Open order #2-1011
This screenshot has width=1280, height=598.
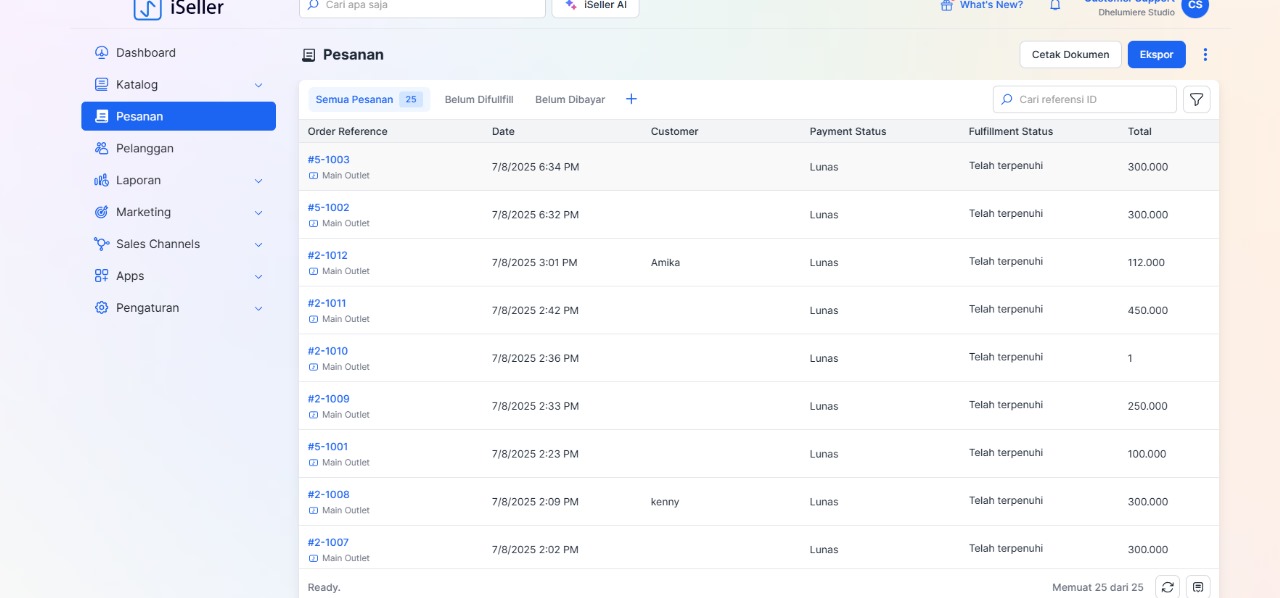tap(327, 304)
